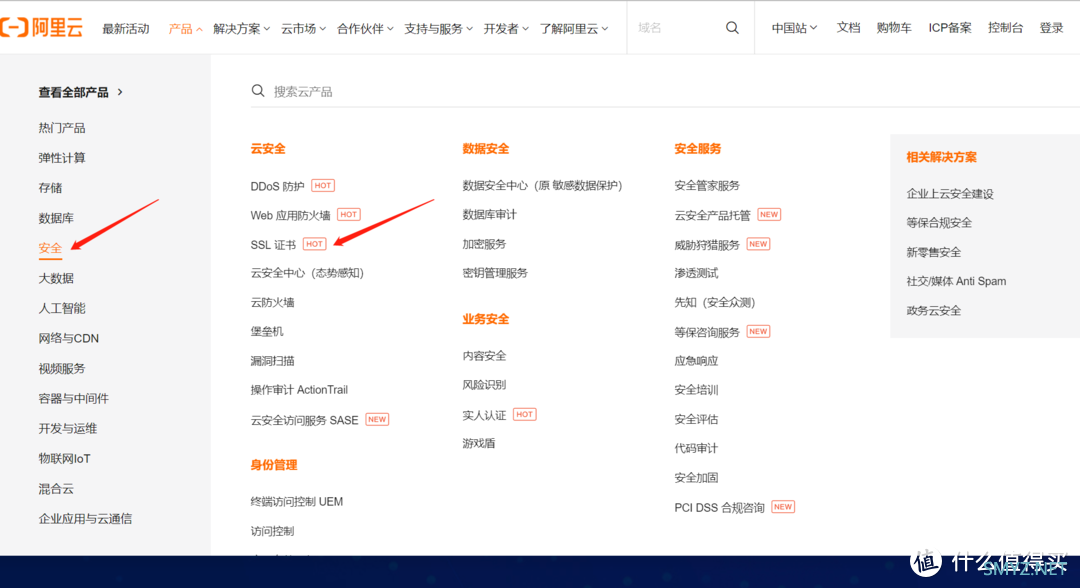
Task: Select 存储 category in sidebar
Action: (x=50, y=188)
